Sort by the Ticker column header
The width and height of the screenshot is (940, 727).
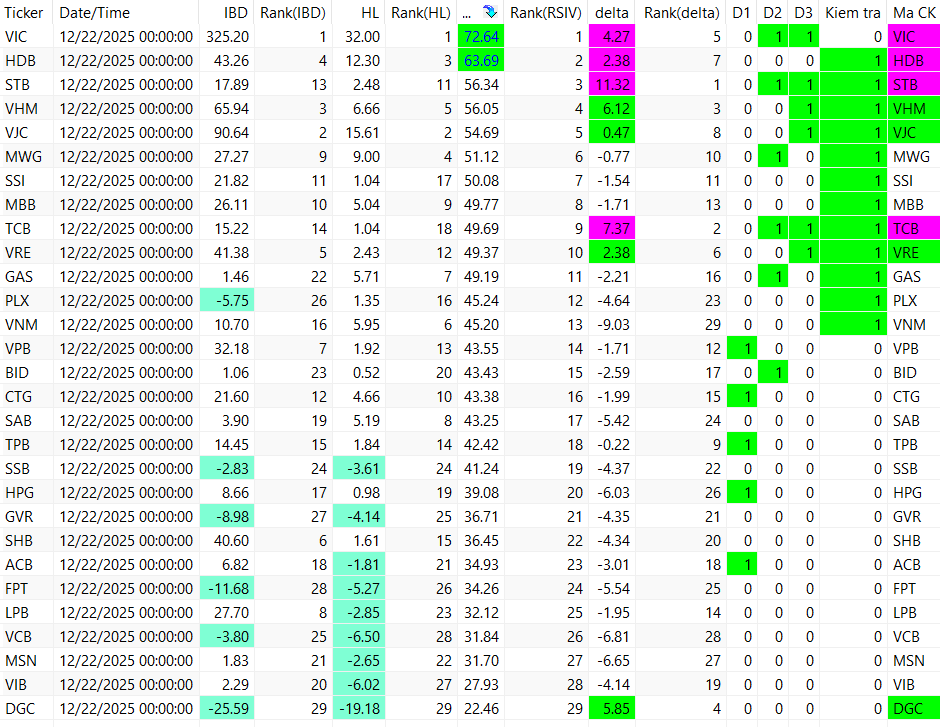click(24, 13)
